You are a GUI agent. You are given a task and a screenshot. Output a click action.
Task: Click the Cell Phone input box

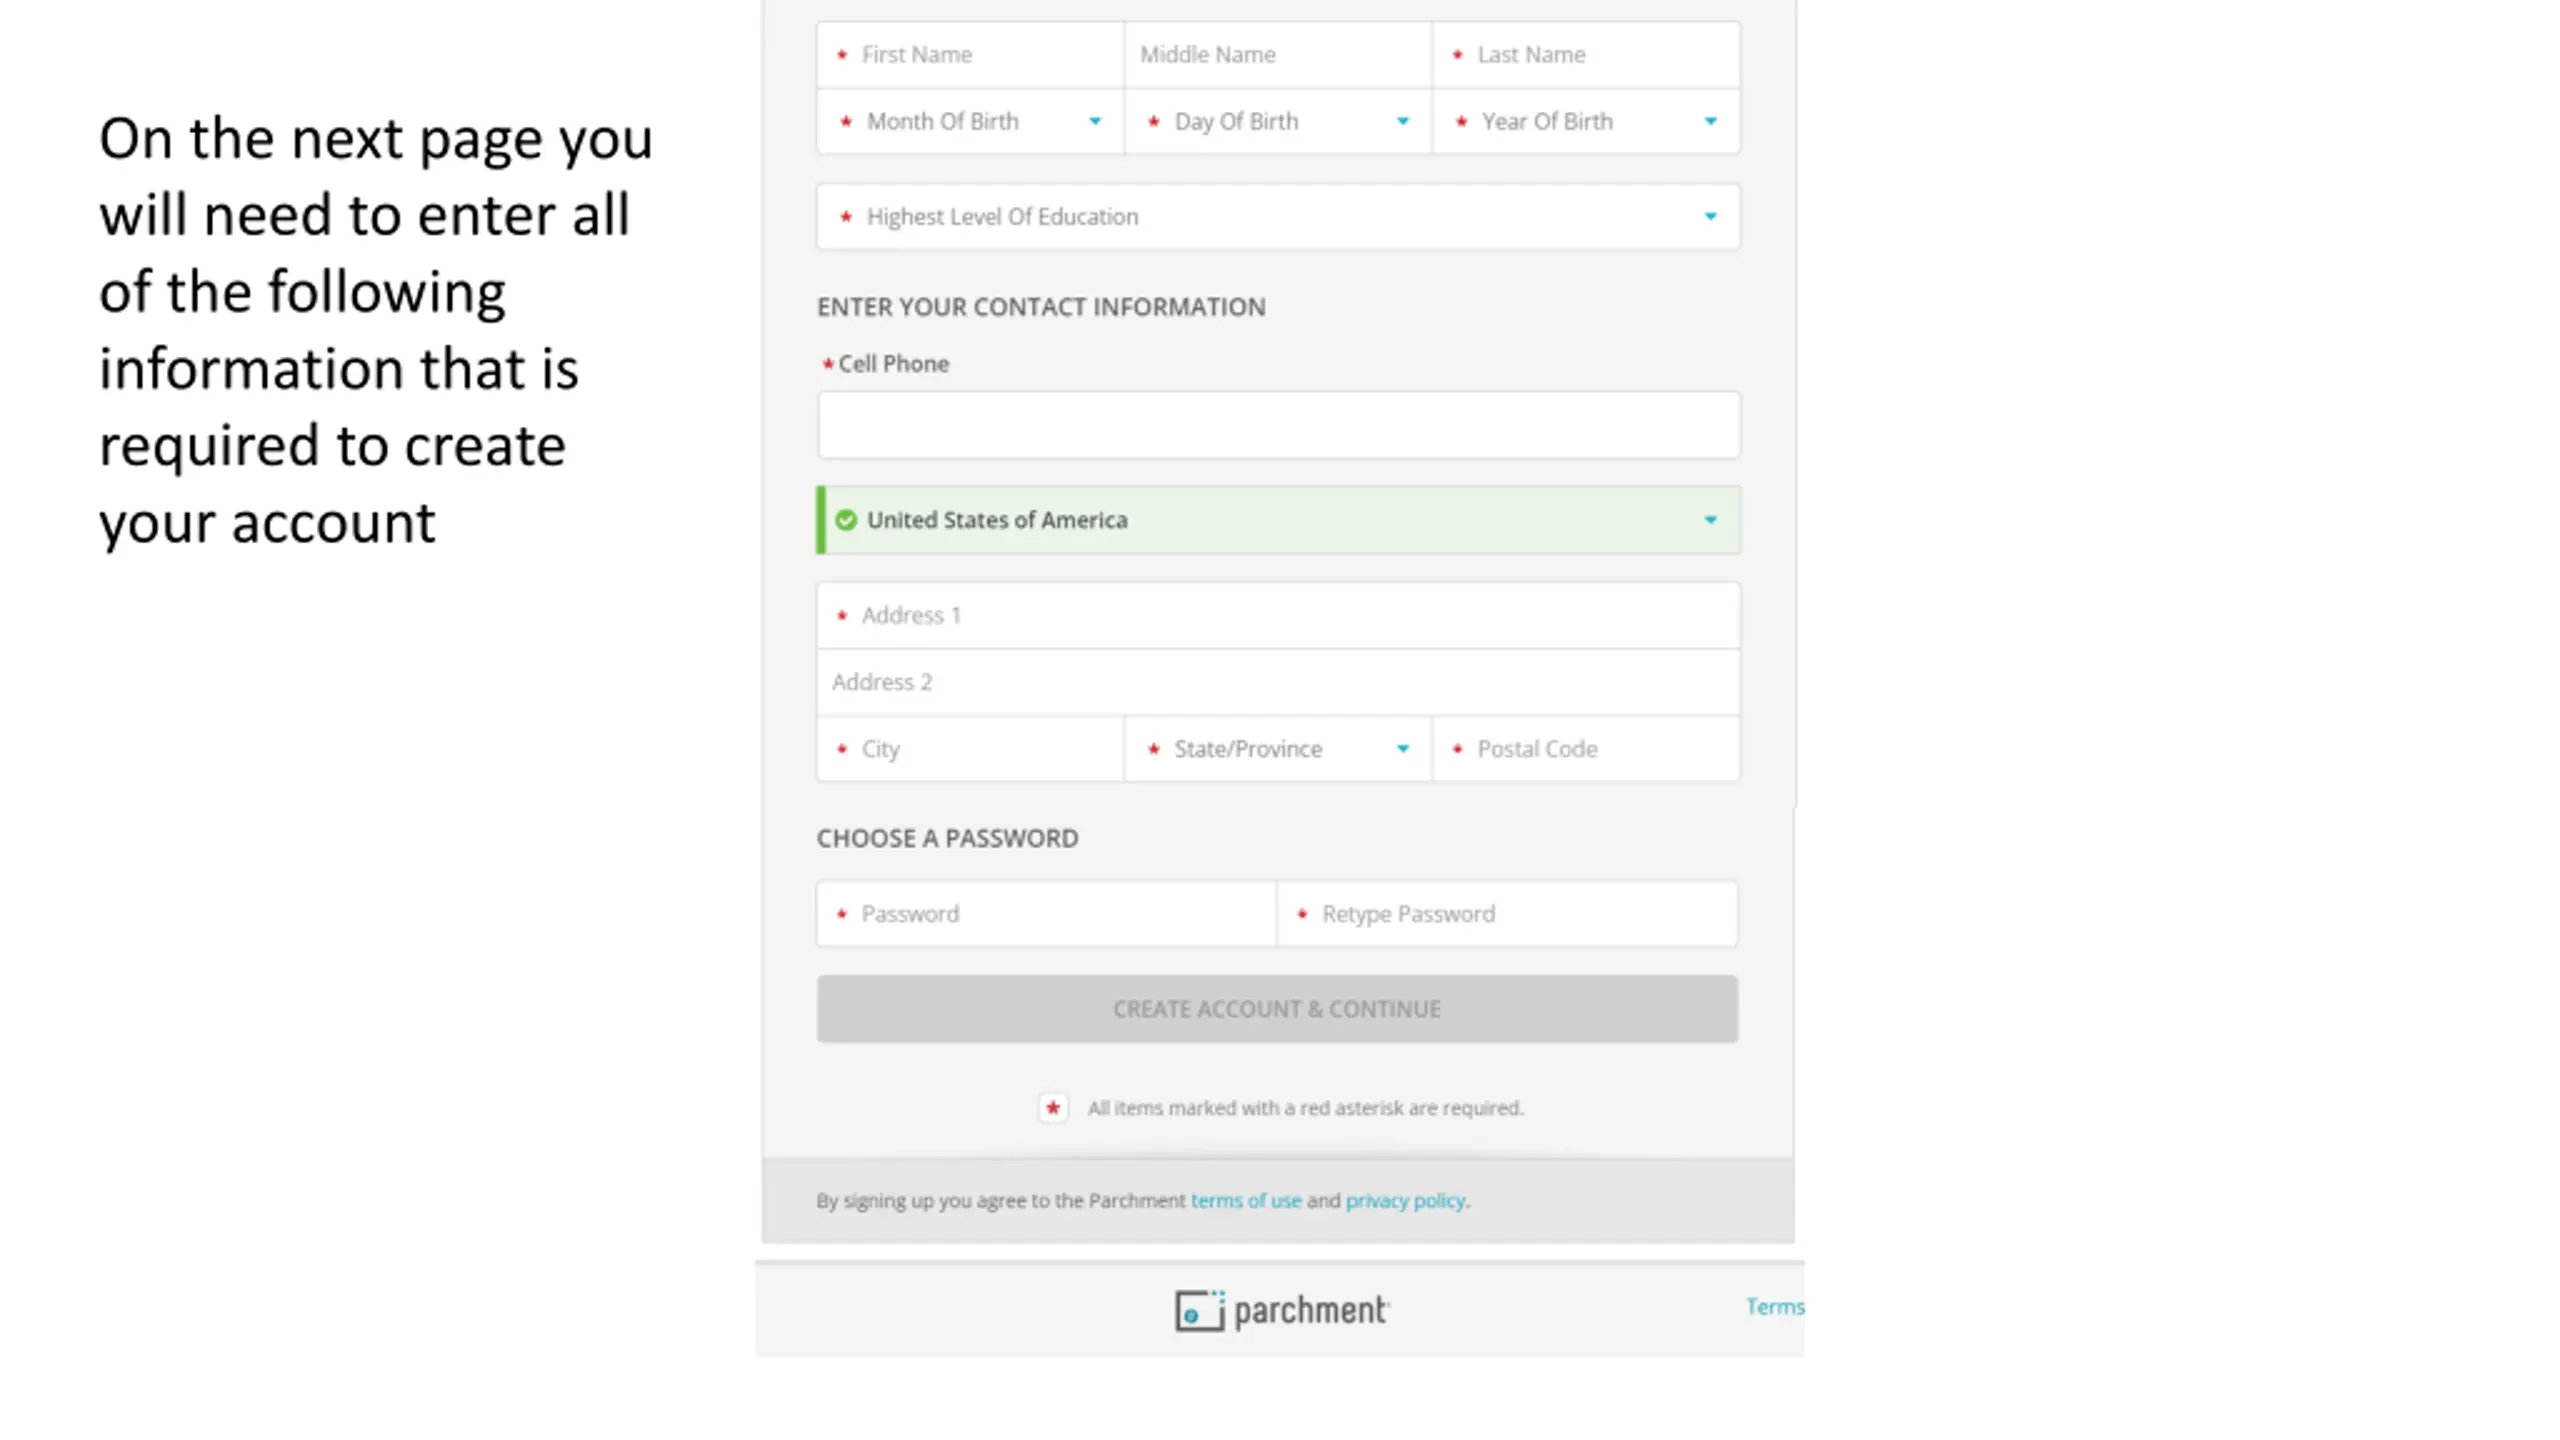click(1278, 425)
